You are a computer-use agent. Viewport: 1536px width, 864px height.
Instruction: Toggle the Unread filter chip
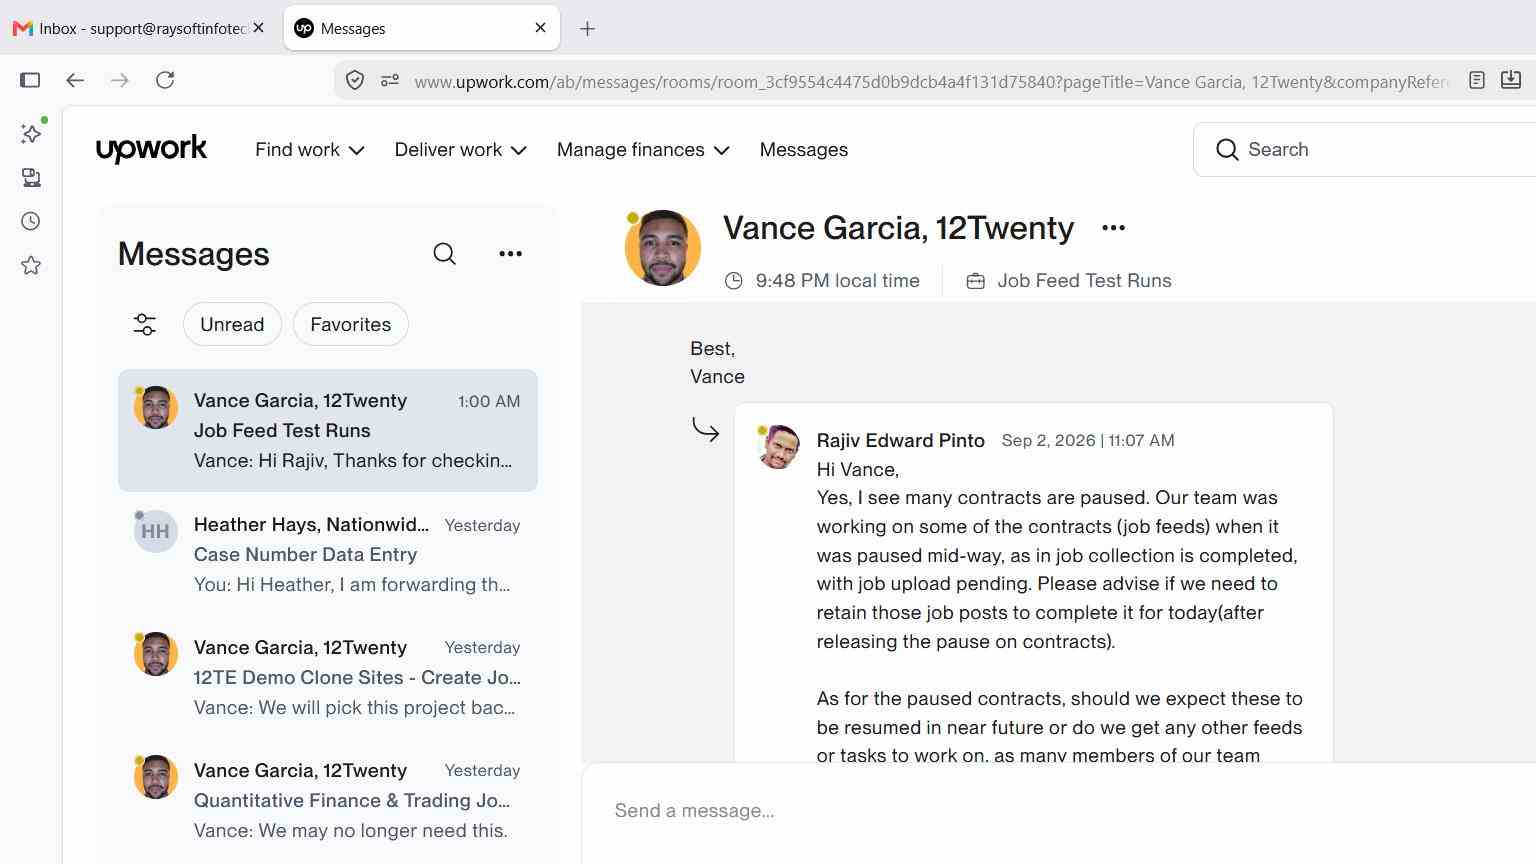click(x=232, y=324)
